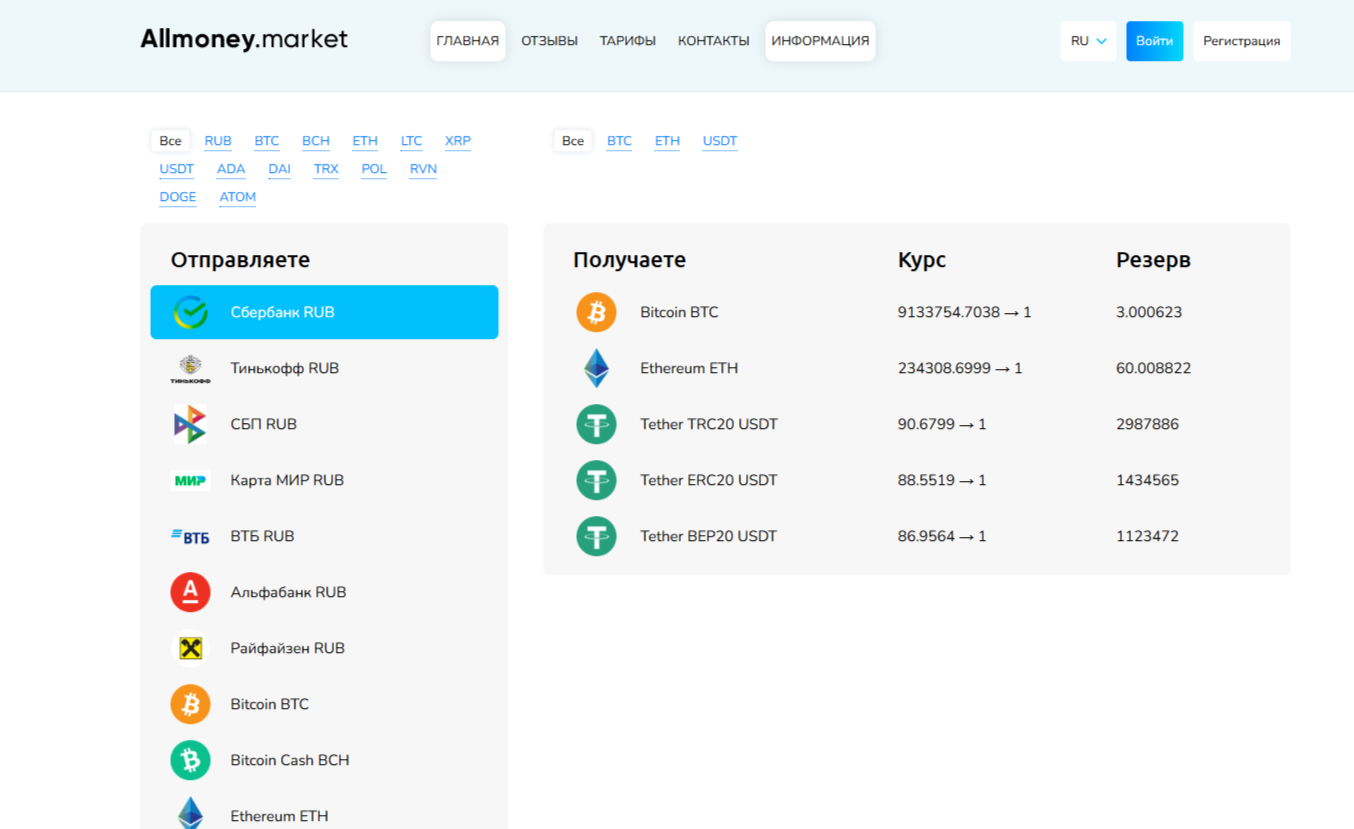
Task: Click the reserve value 60.008822
Action: coord(1153,368)
